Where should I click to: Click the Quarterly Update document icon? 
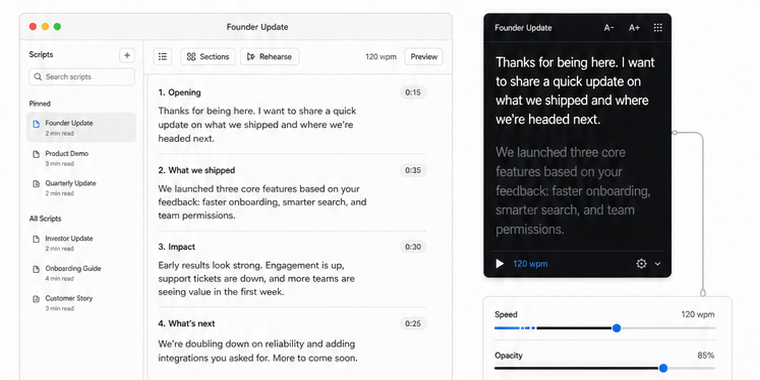[36, 184]
